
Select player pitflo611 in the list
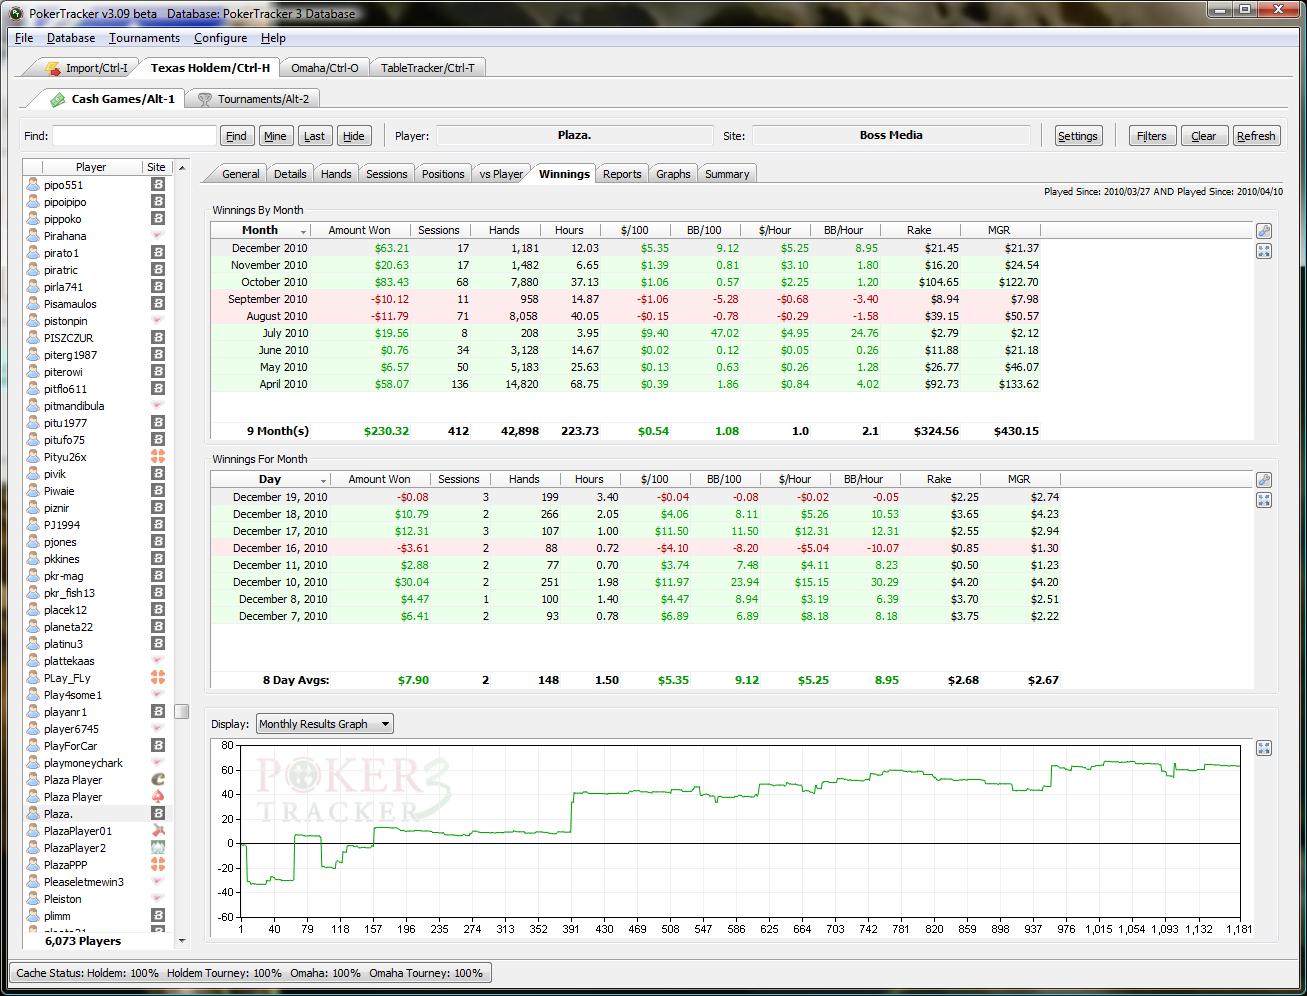[x=97, y=389]
